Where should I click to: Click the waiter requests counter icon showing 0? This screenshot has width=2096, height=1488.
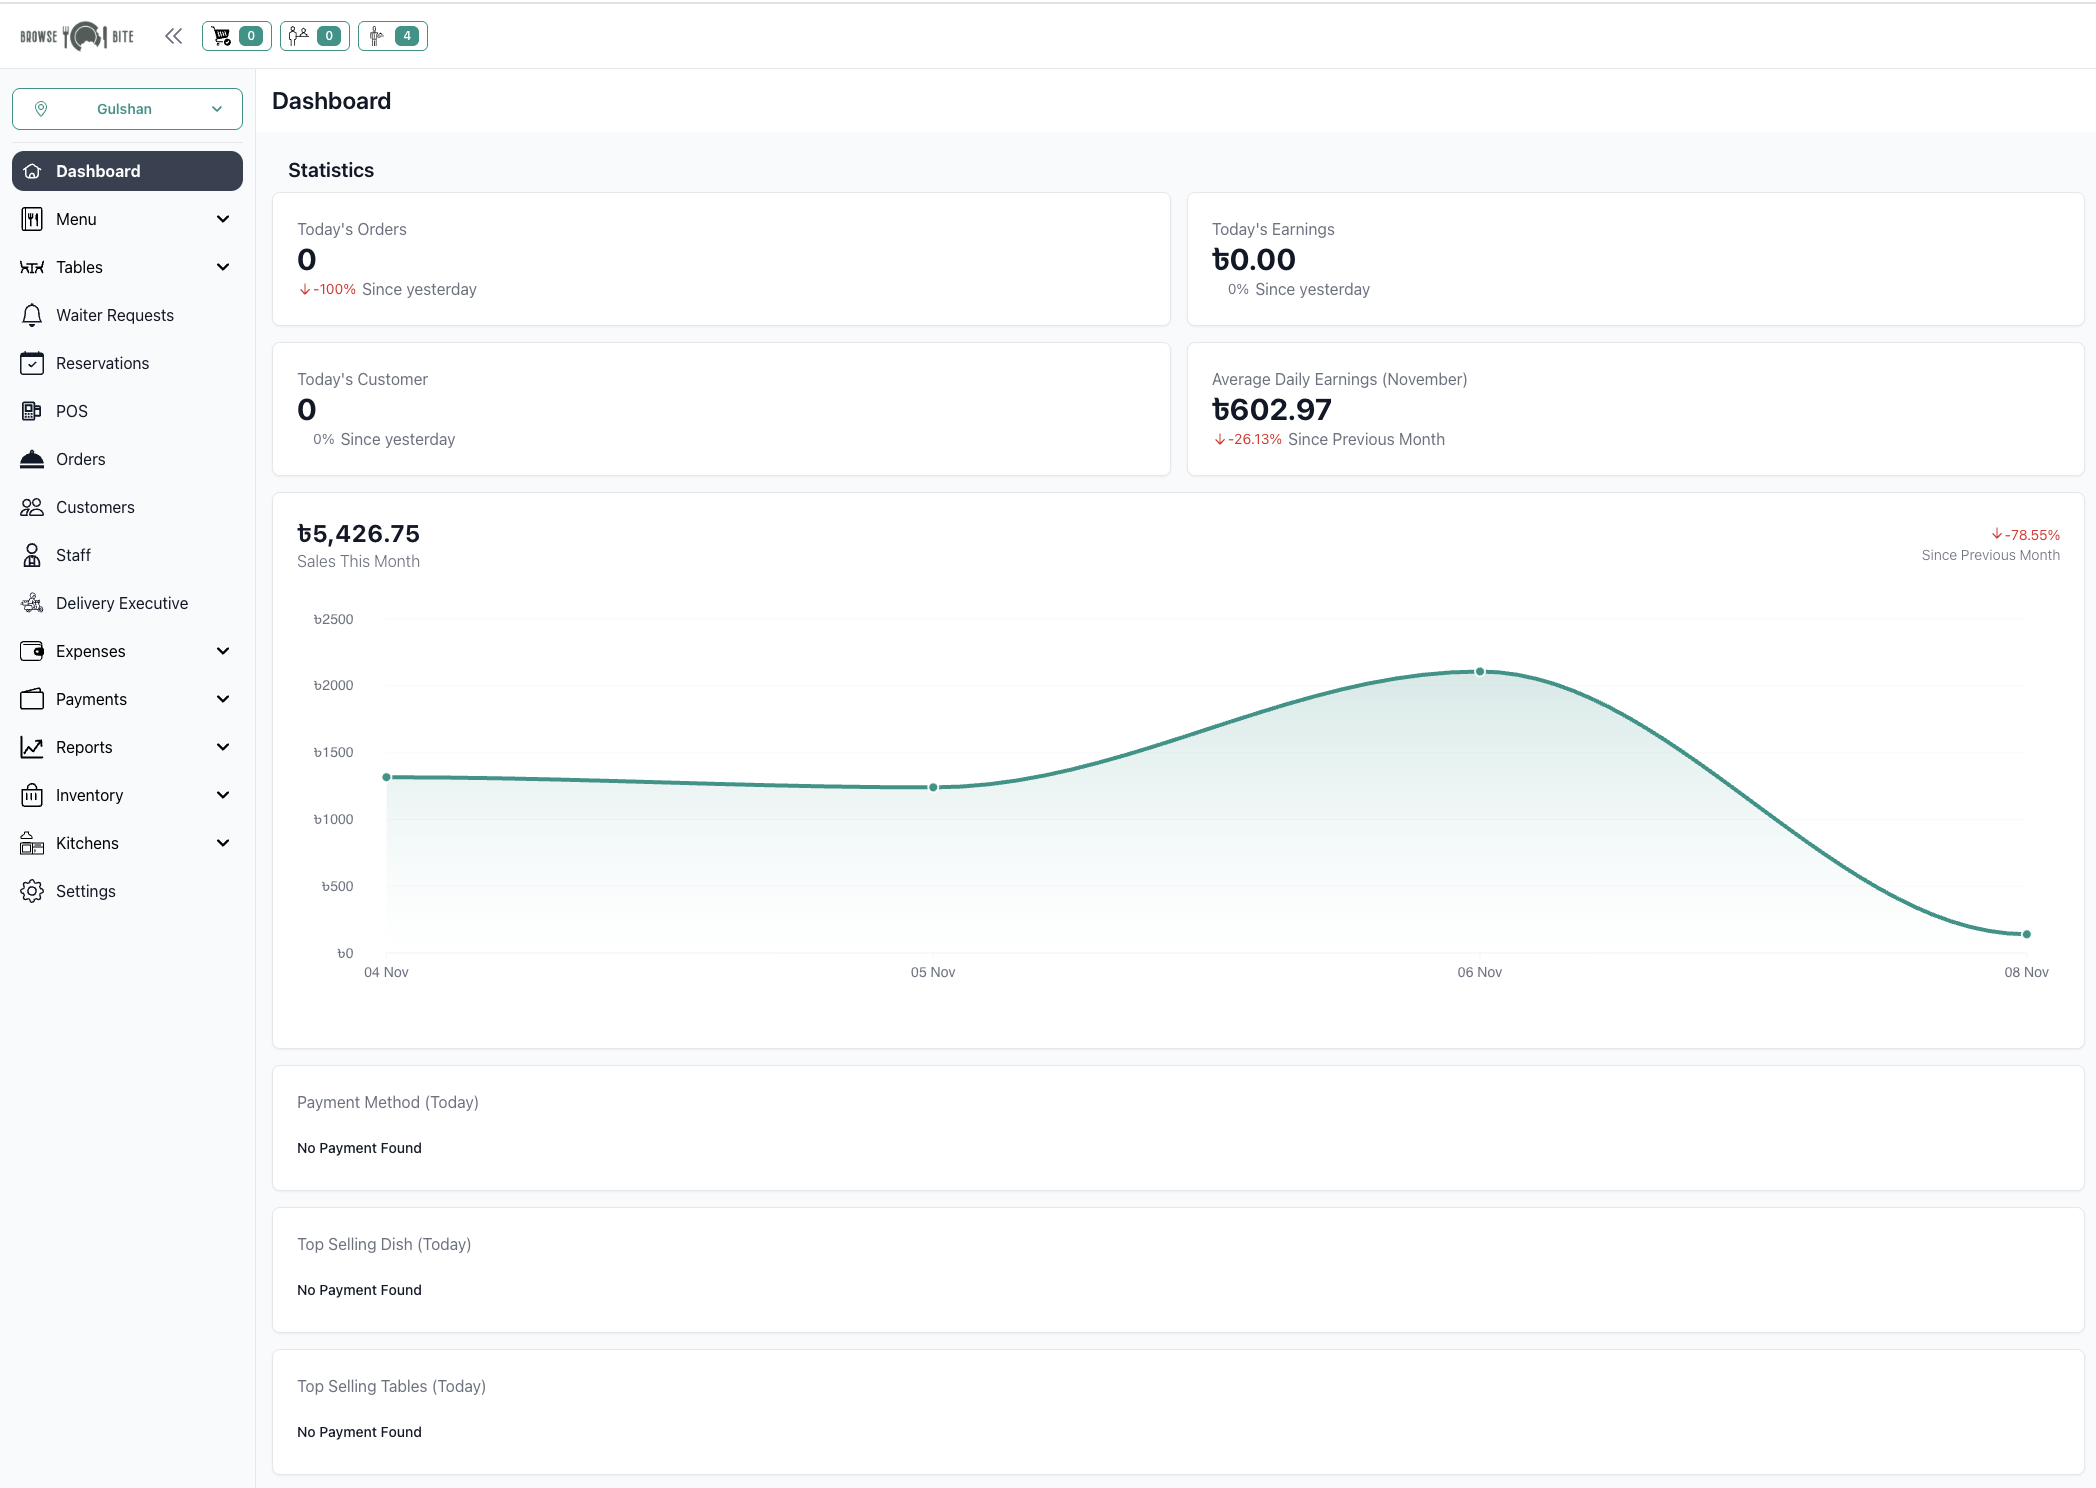pos(314,35)
